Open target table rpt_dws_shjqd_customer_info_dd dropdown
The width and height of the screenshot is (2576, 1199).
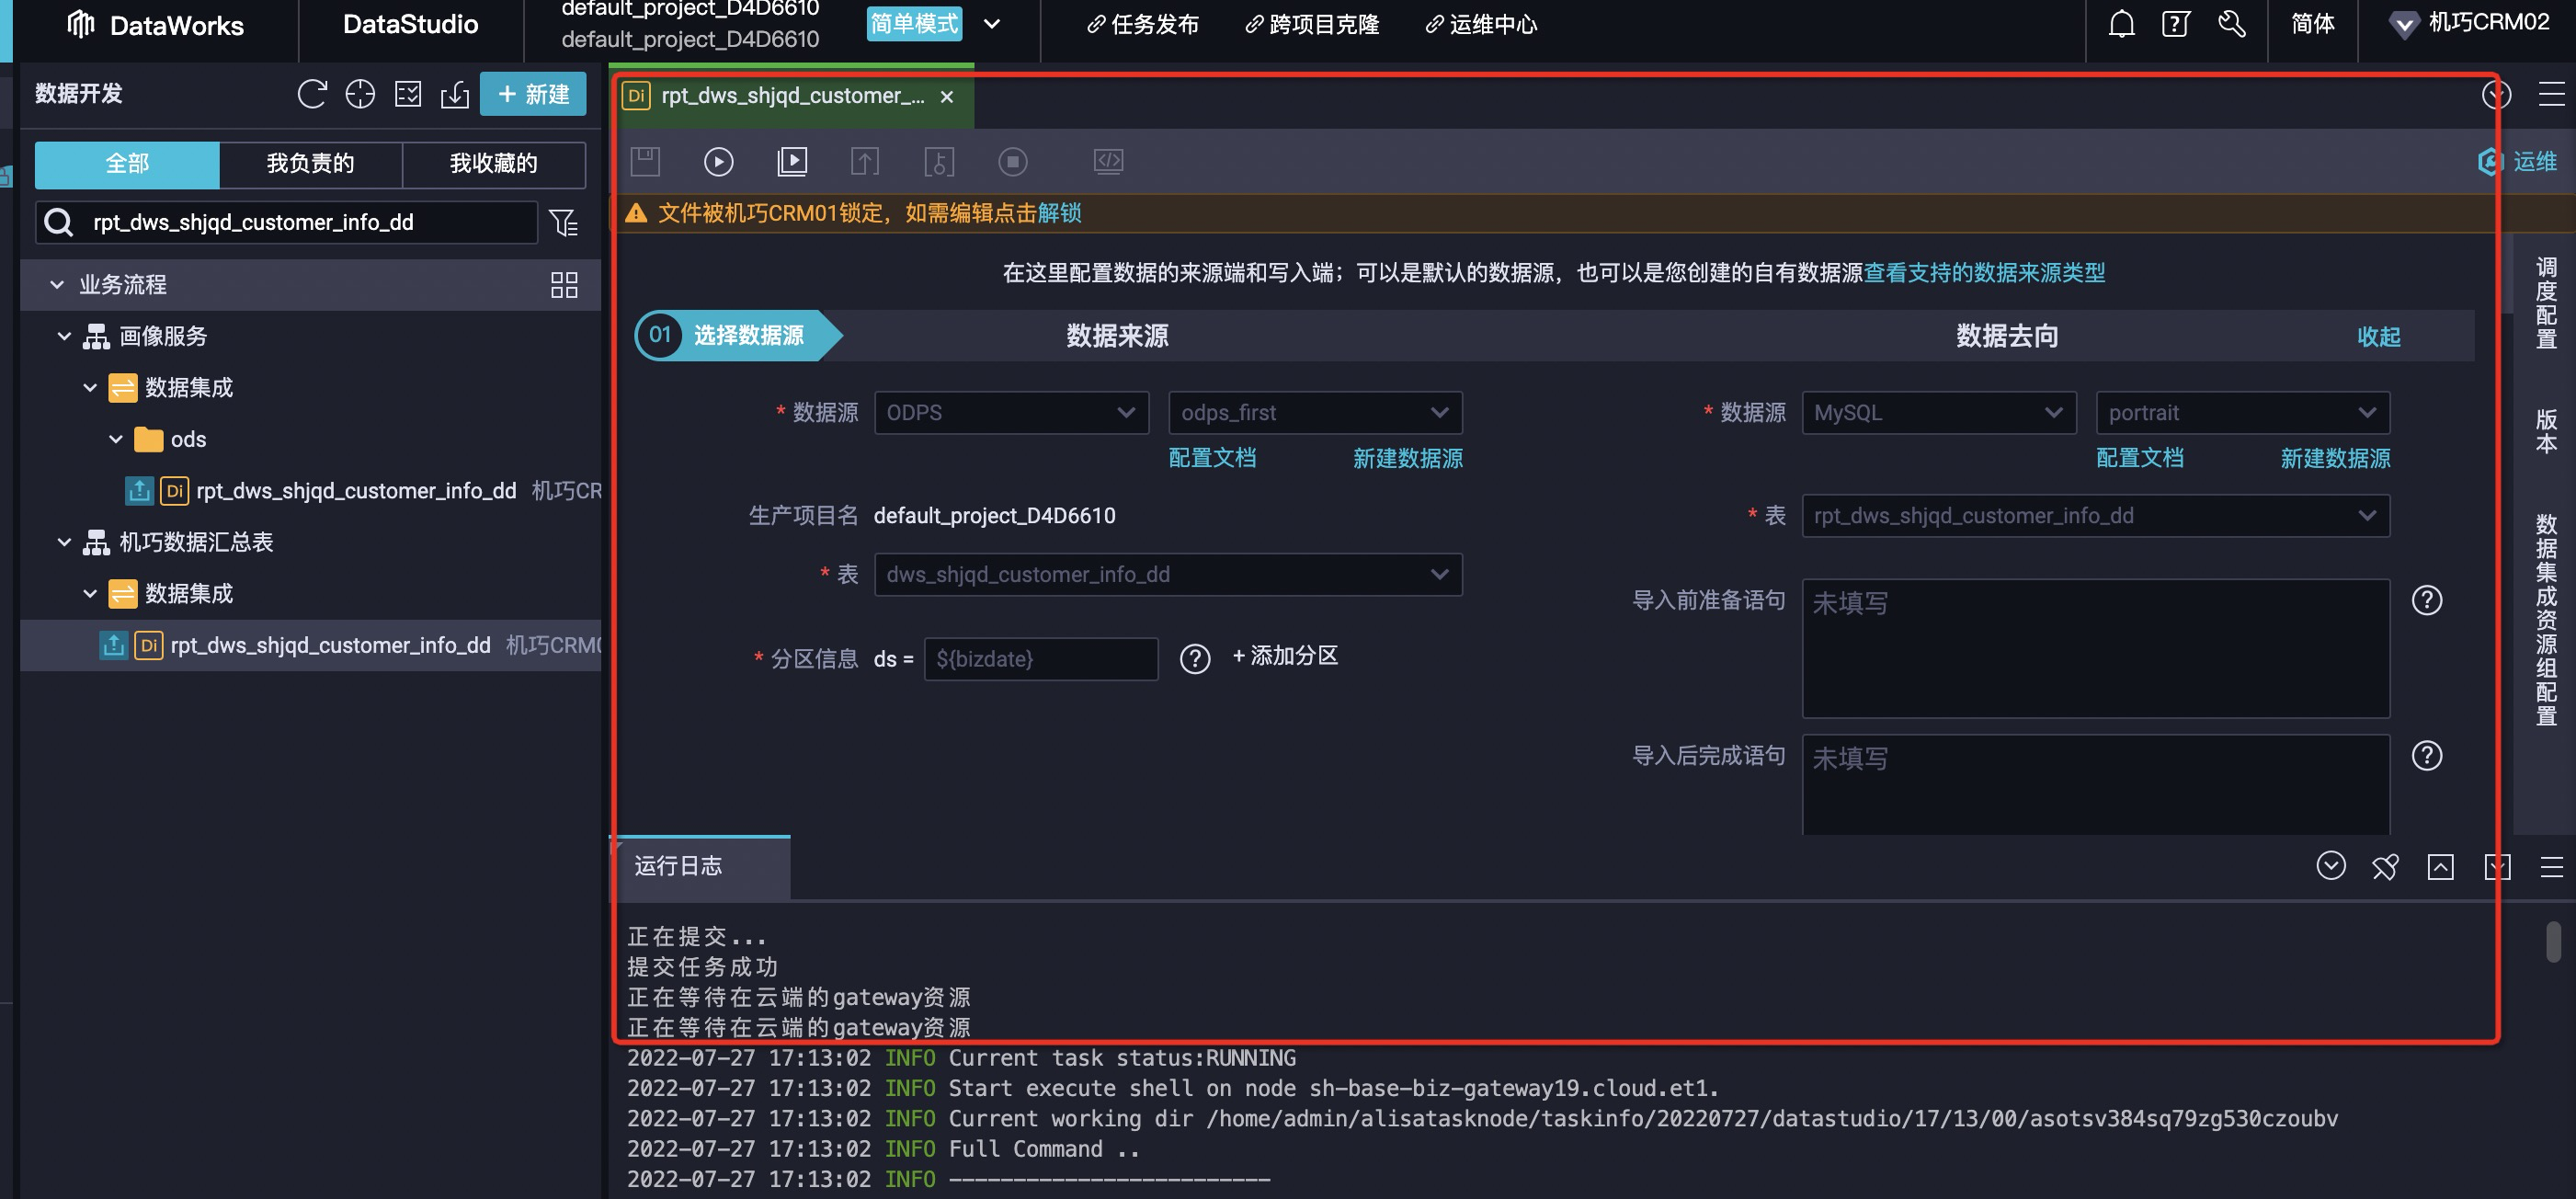pyautogui.click(x=2096, y=516)
